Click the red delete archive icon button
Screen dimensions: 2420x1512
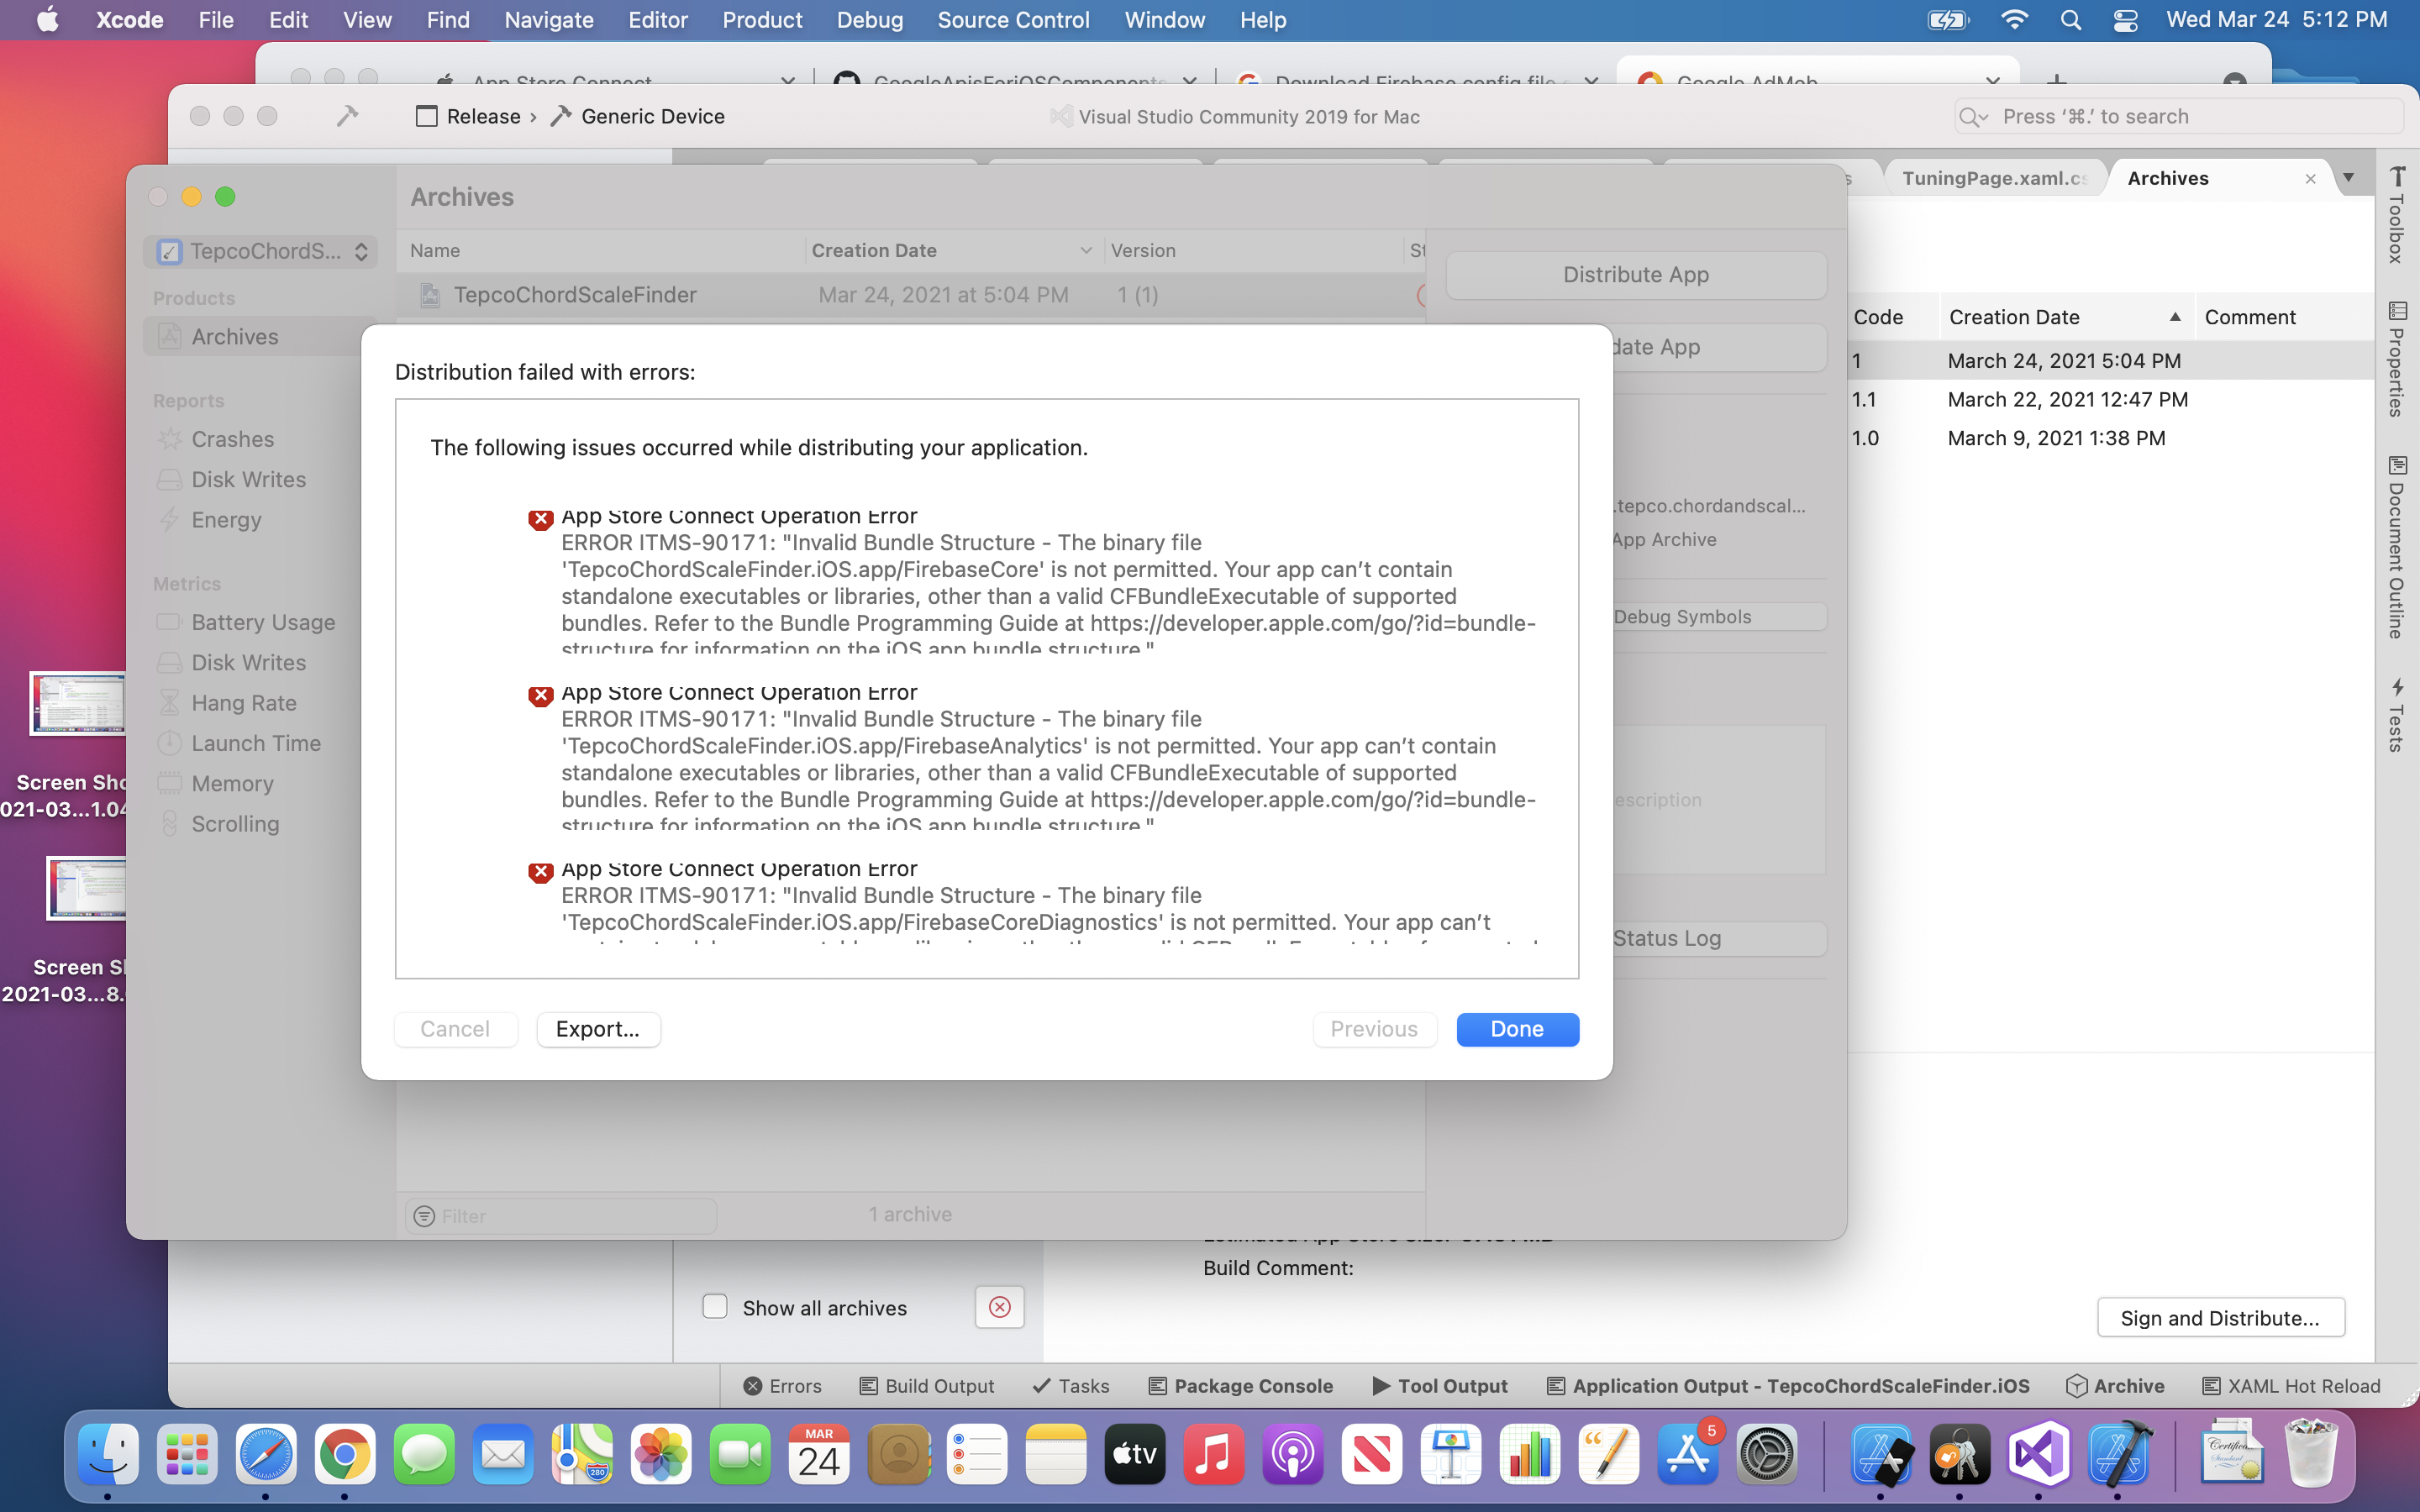point(999,1307)
